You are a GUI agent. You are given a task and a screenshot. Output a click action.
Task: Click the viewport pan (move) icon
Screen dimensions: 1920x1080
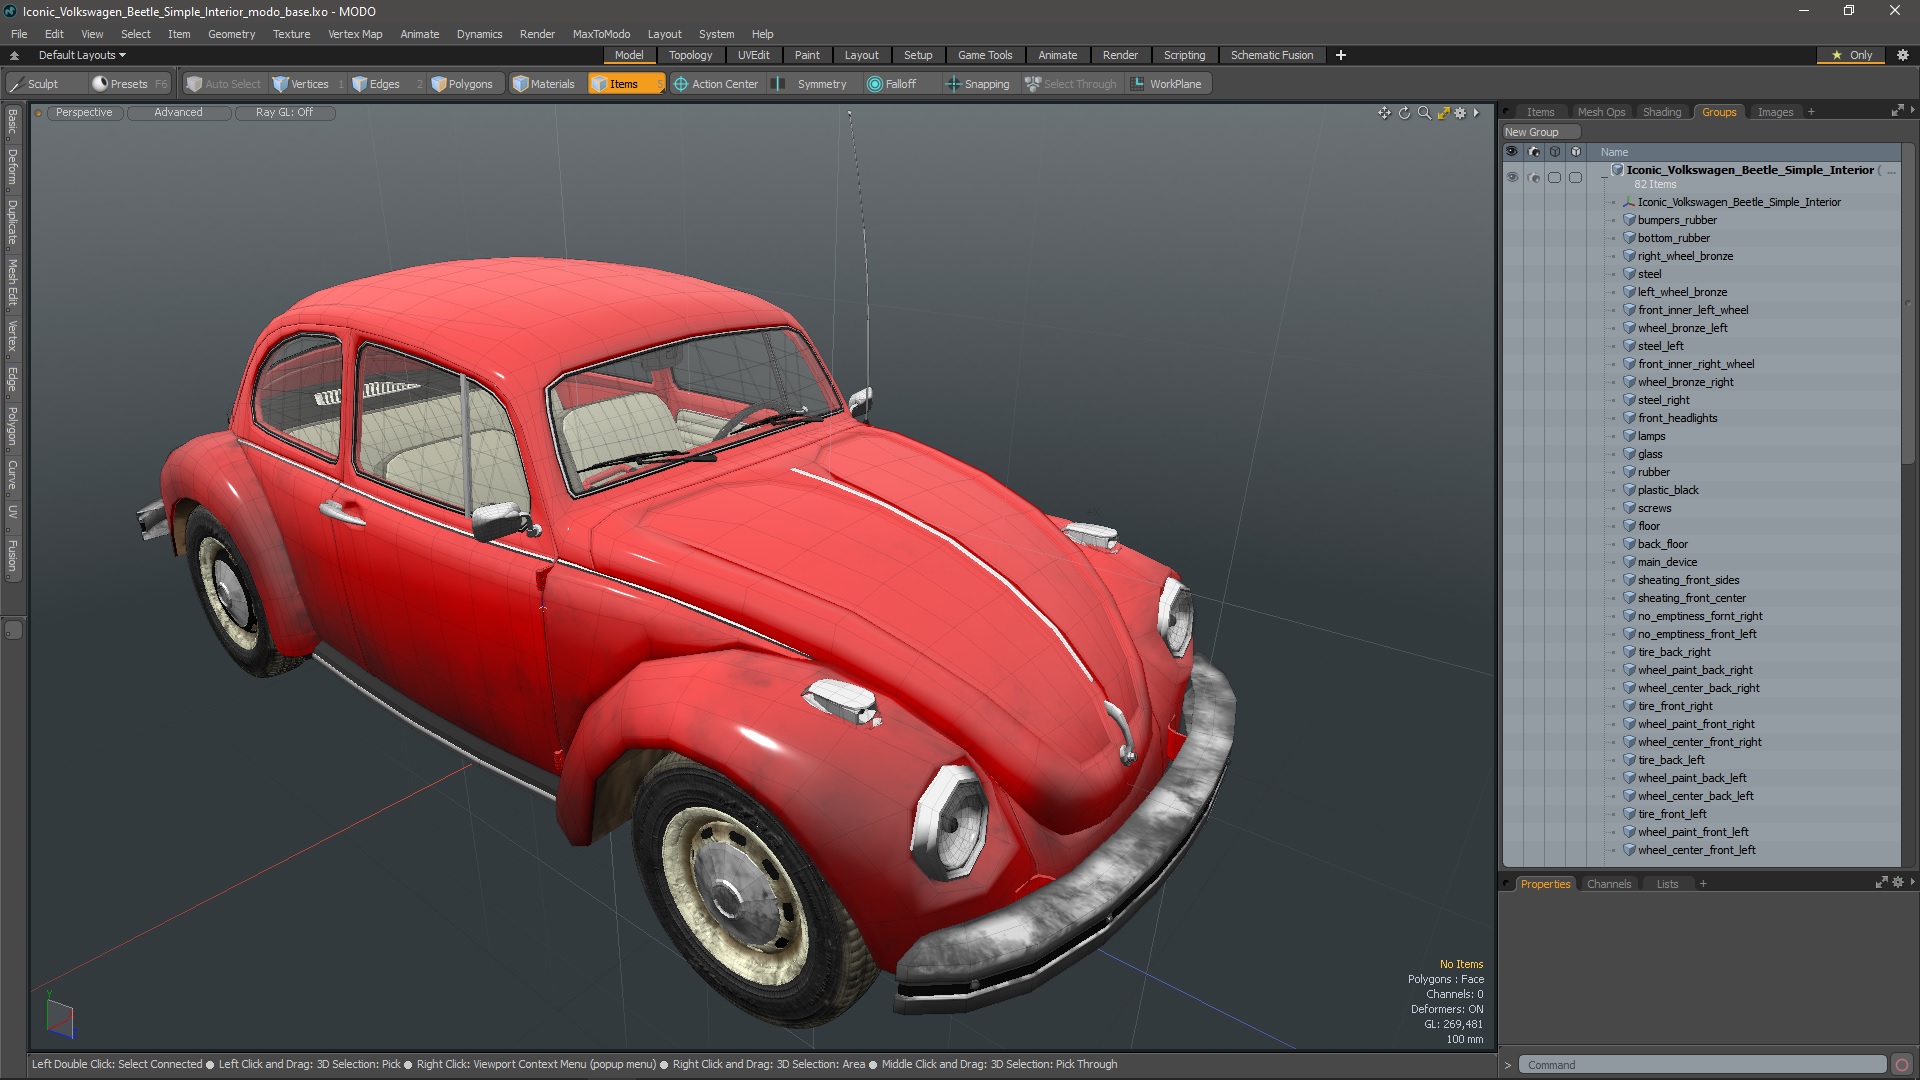click(1384, 113)
